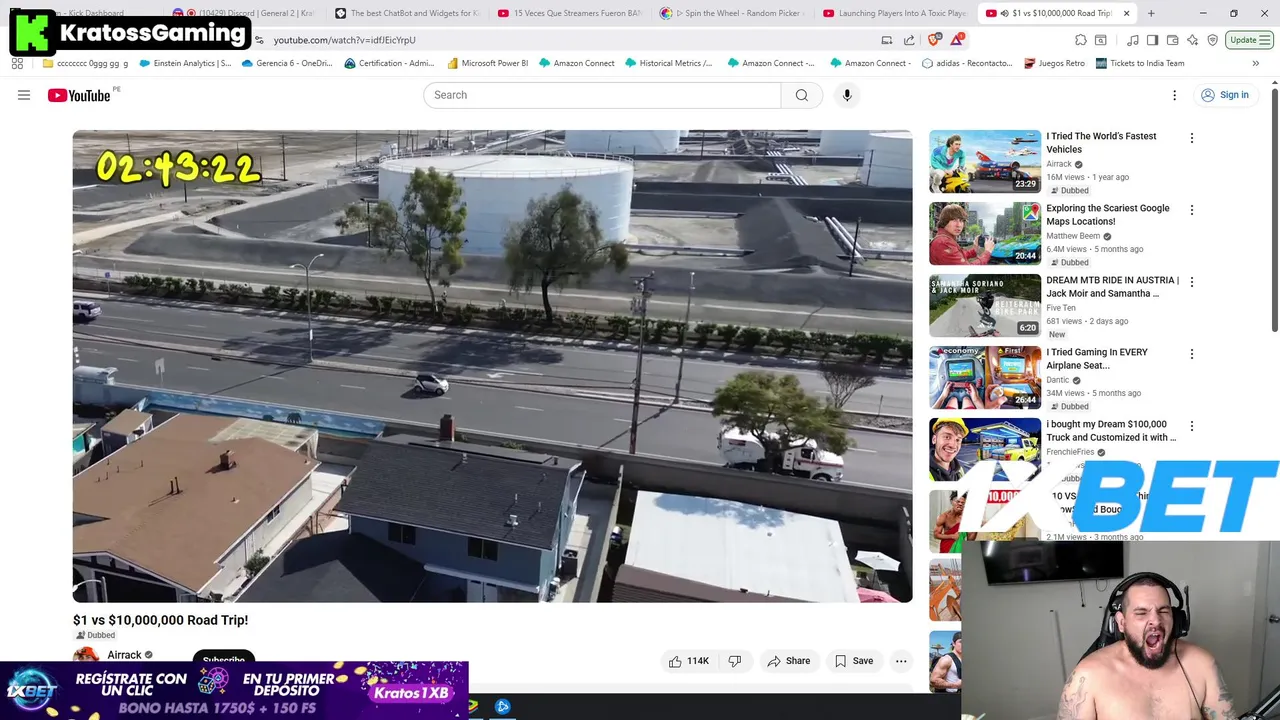Screen dimensions: 1280x720
Task: Open more actions under the video
Action: [x=901, y=661]
